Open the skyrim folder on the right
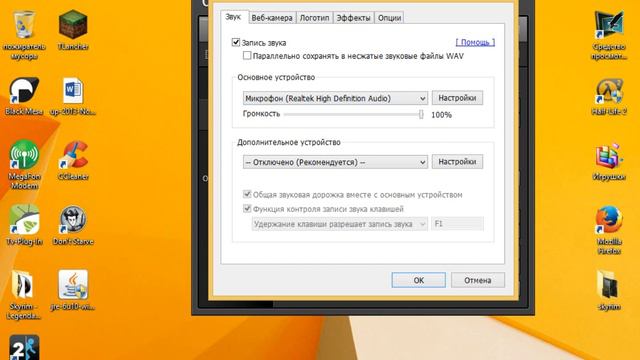The image size is (640, 360). [609, 290]
